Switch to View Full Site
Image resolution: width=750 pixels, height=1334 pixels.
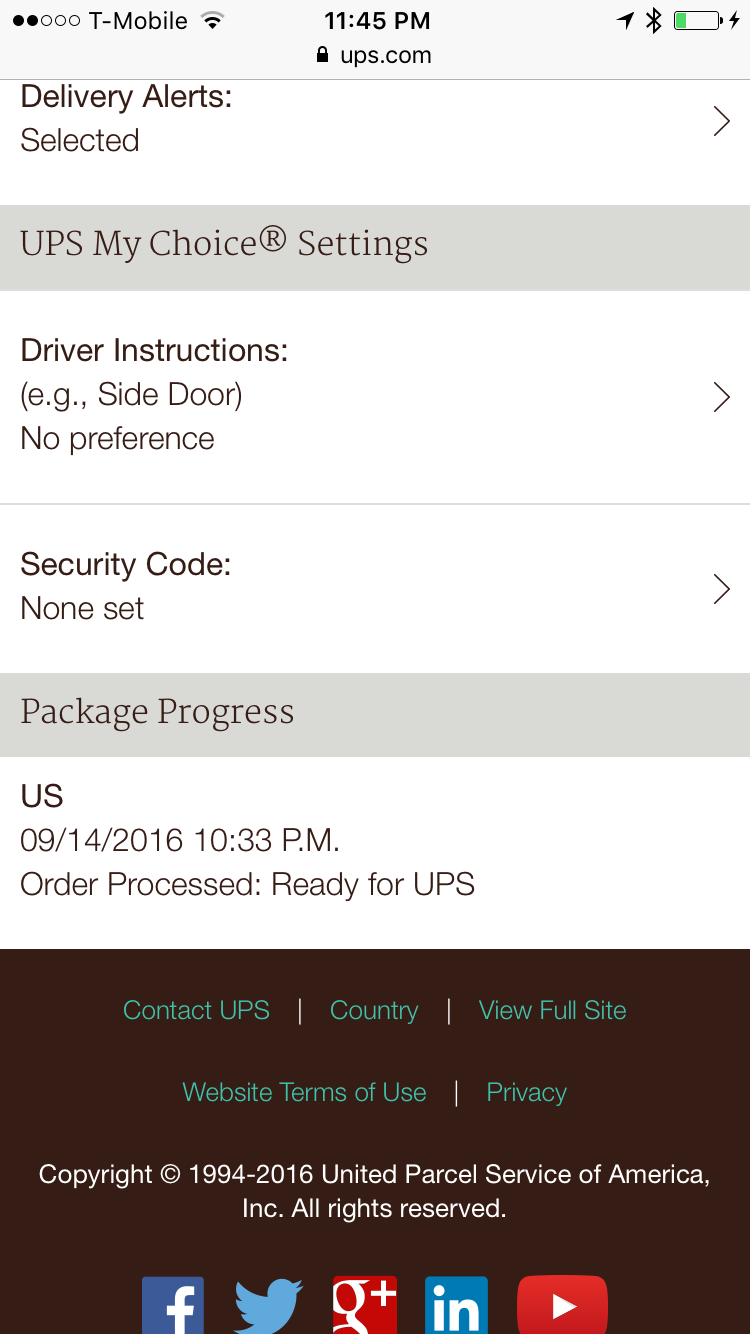553,1010
